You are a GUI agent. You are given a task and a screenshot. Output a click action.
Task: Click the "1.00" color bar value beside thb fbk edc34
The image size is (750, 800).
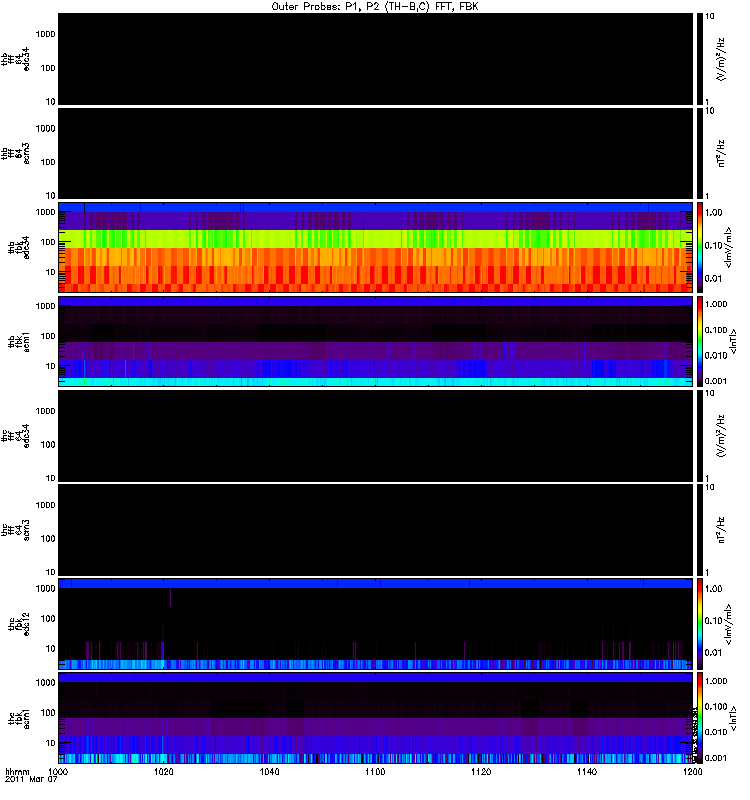713,212
